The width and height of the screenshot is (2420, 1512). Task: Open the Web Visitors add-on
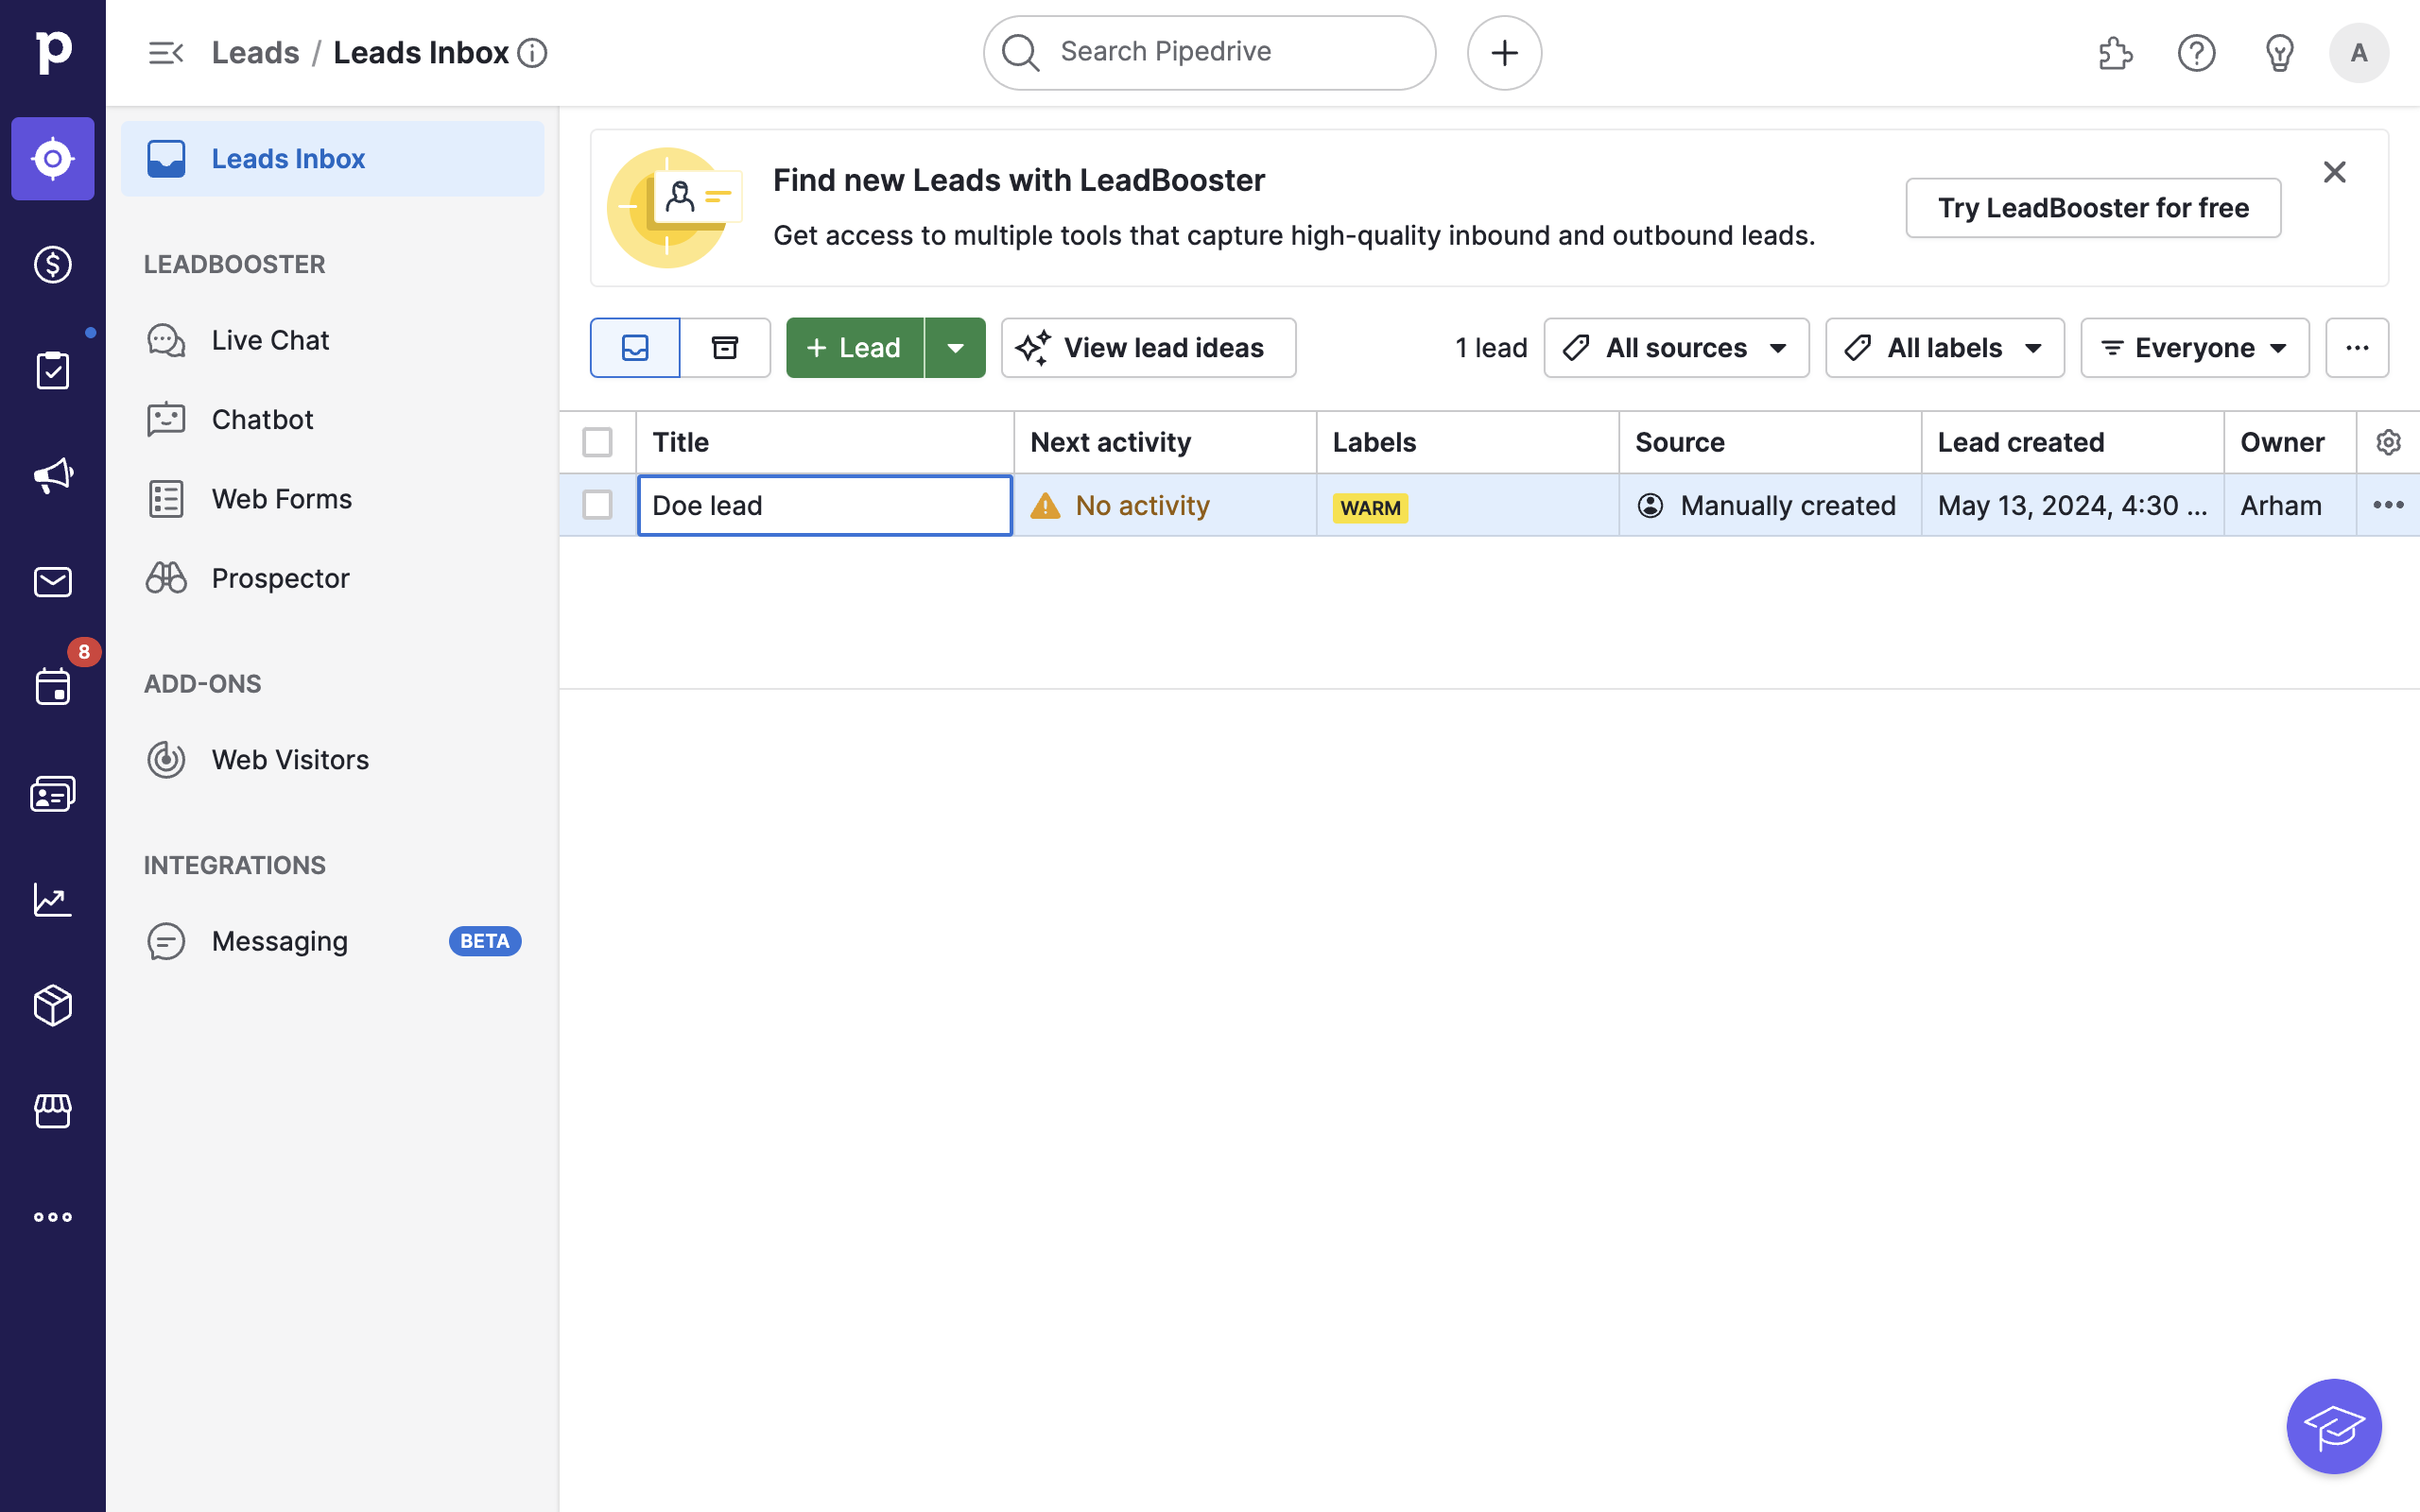[x=332, y=760]
